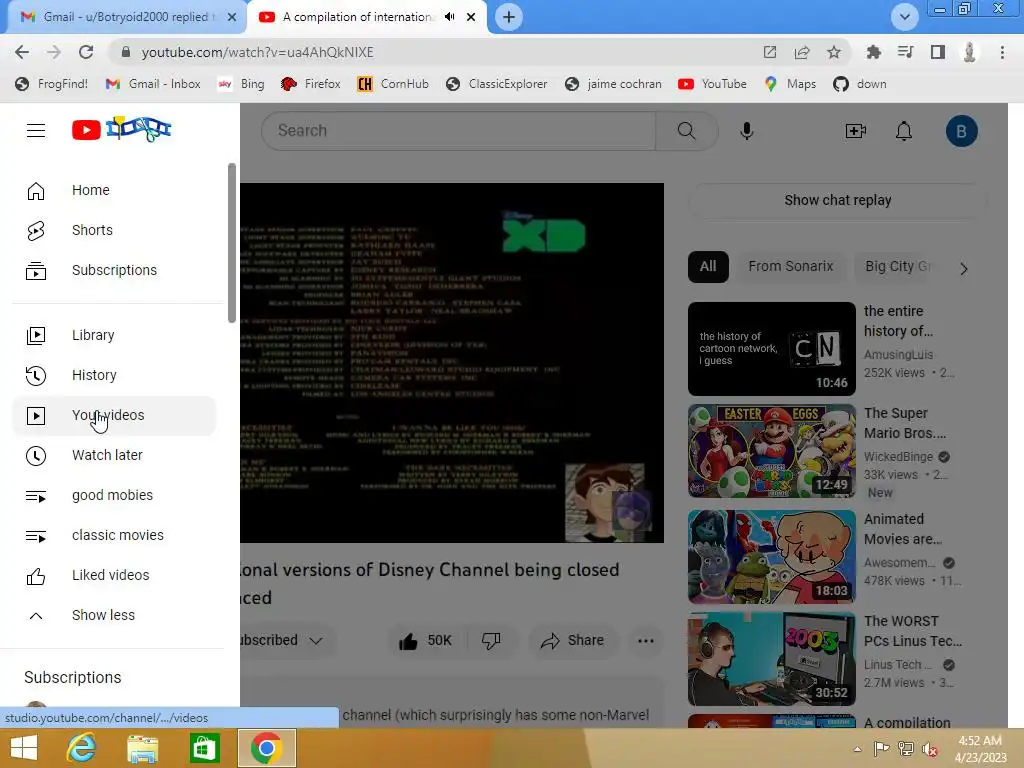Open the Animated Movies are video thumbnail
This screenshot has width=1024, height=768.
pos(771,556)
